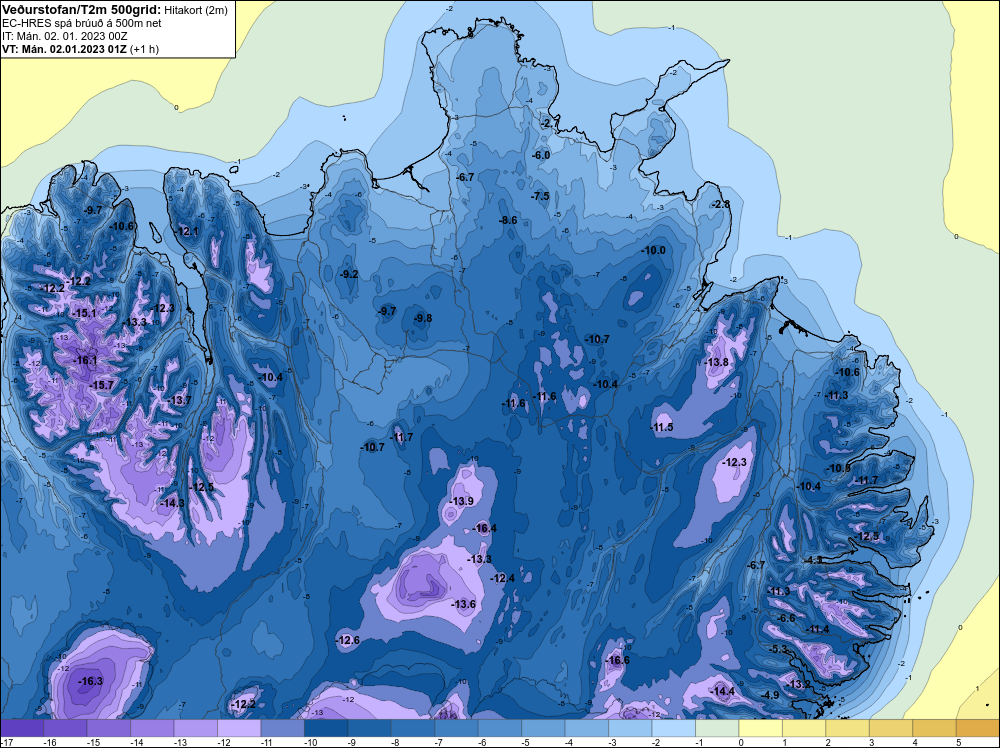Pick the light blue legend swatch between -3 and -2
This screenshot has width=1000, height=748.
pyautogui.click(x=630, y=728)
